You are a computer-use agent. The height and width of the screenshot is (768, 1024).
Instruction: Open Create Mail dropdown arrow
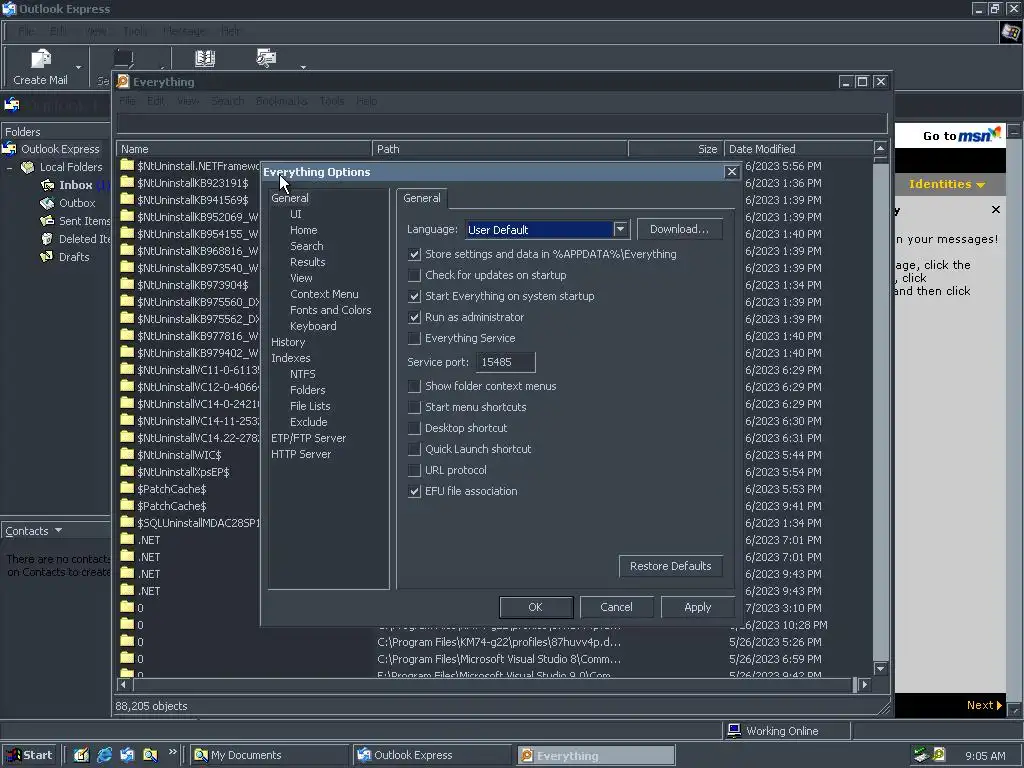click(x=78, y=67)
